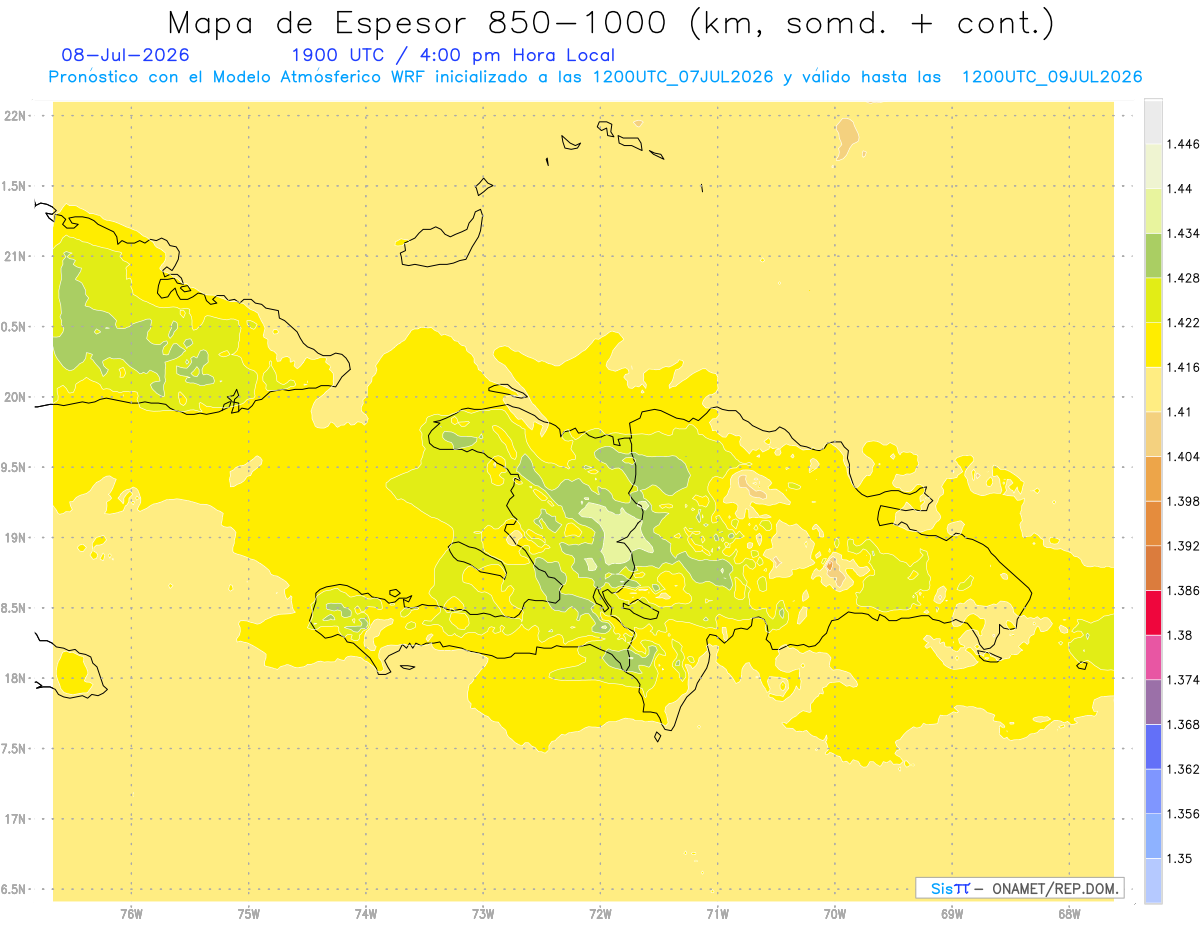Image resolution: width=1200 pixels, height=927 pixels.
Task: Click the gray swatch atop the color bar
Action: click(x=1153, y=121)
